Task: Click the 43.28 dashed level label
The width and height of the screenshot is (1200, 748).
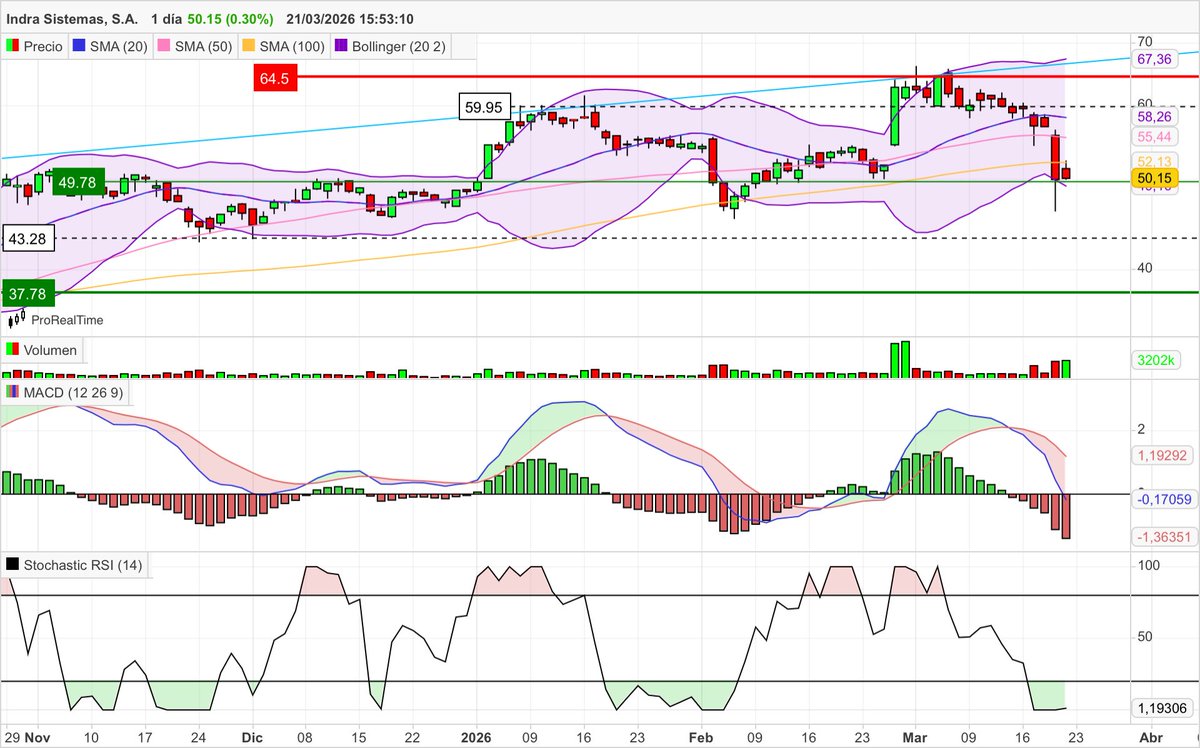Action: pos(29,238)
